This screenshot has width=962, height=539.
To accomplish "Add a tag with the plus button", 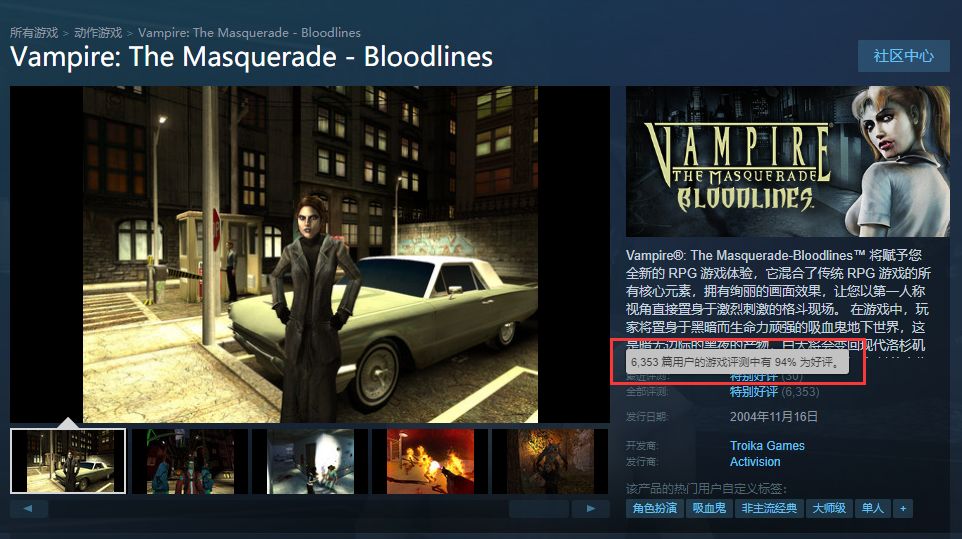I will (903, 508).
